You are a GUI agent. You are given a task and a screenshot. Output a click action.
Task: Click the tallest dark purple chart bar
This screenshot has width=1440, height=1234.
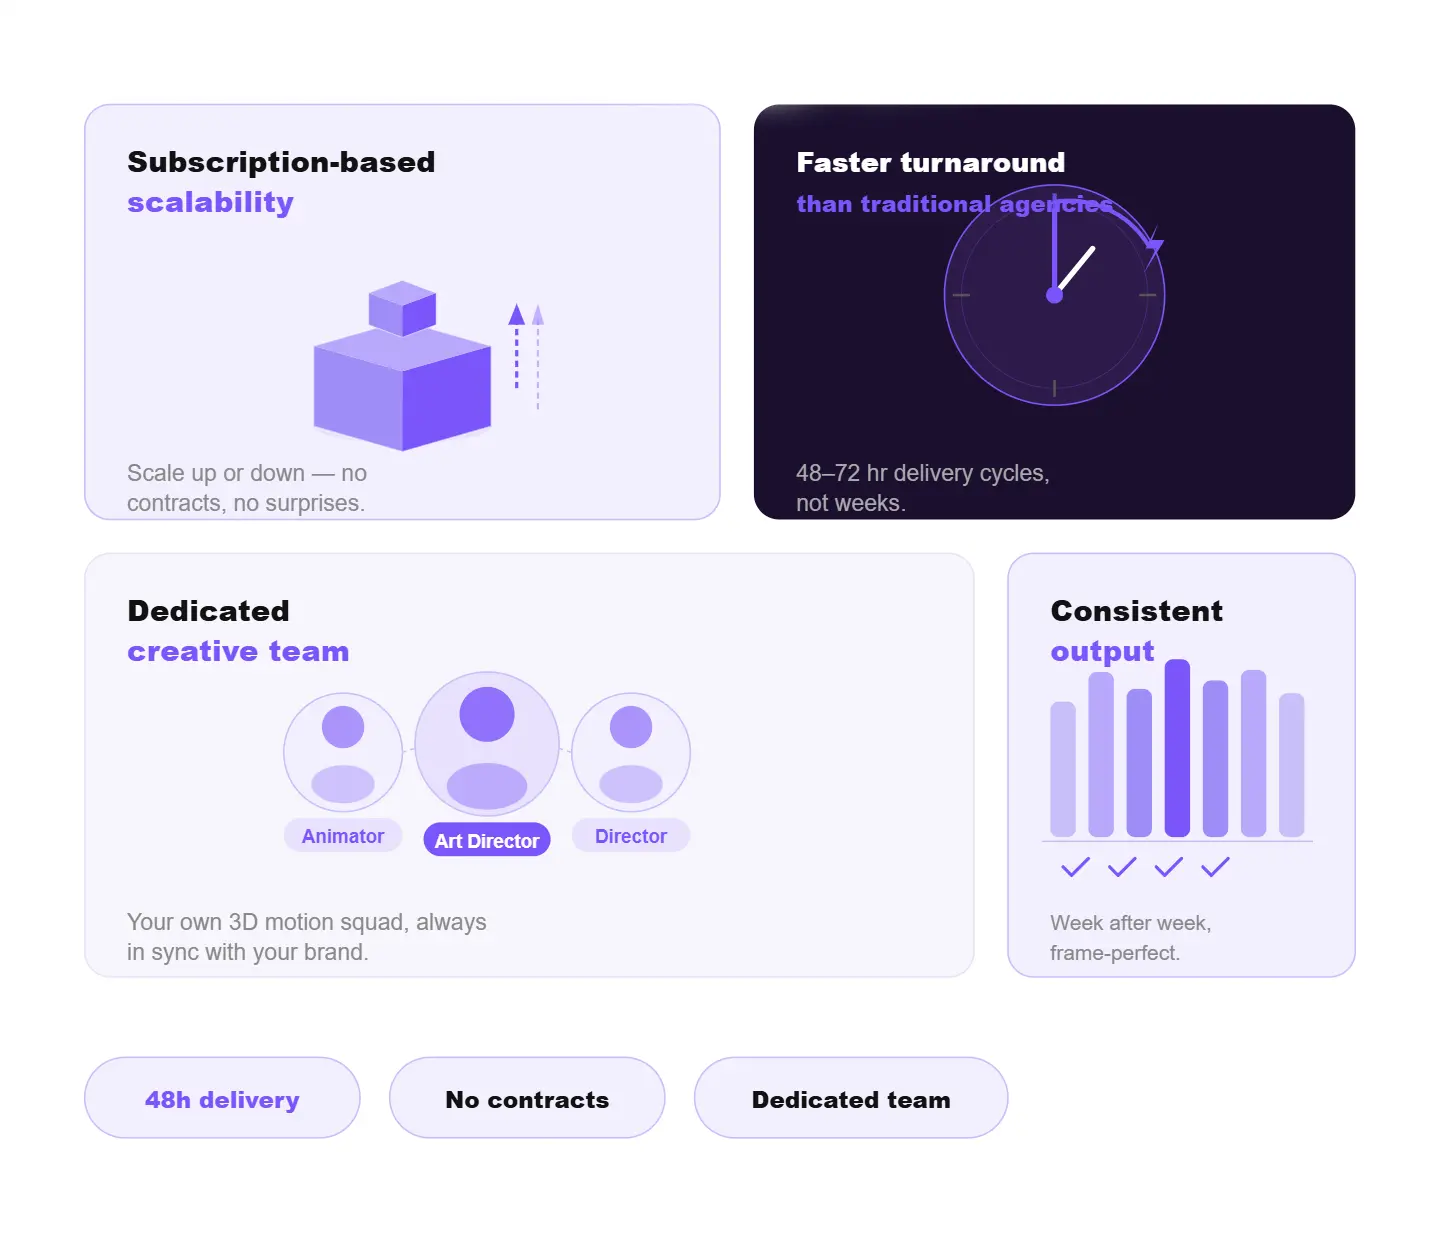1177,748
